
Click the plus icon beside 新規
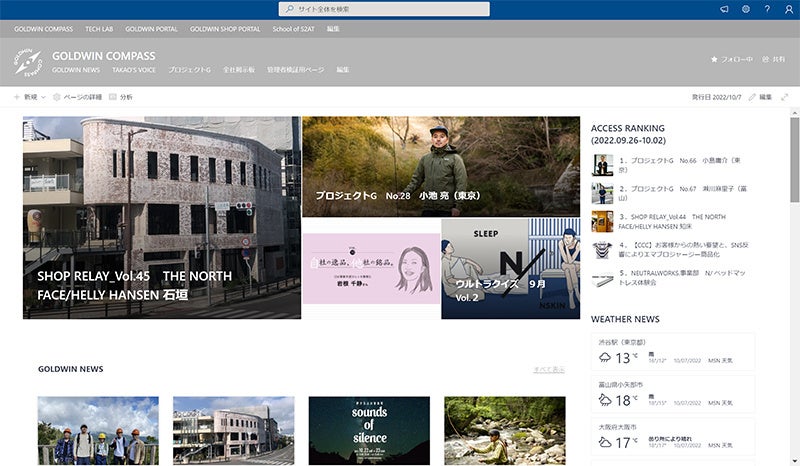click(x=16, y=97)
